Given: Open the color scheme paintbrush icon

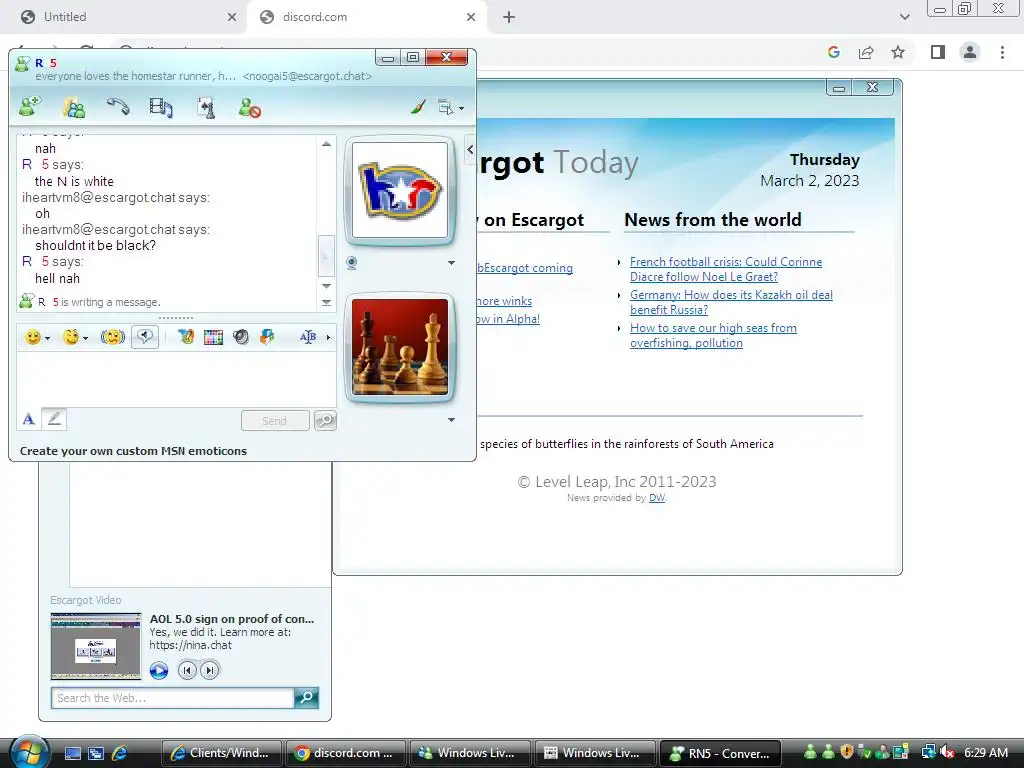Looking at the screenshot, I should [418, 106].
